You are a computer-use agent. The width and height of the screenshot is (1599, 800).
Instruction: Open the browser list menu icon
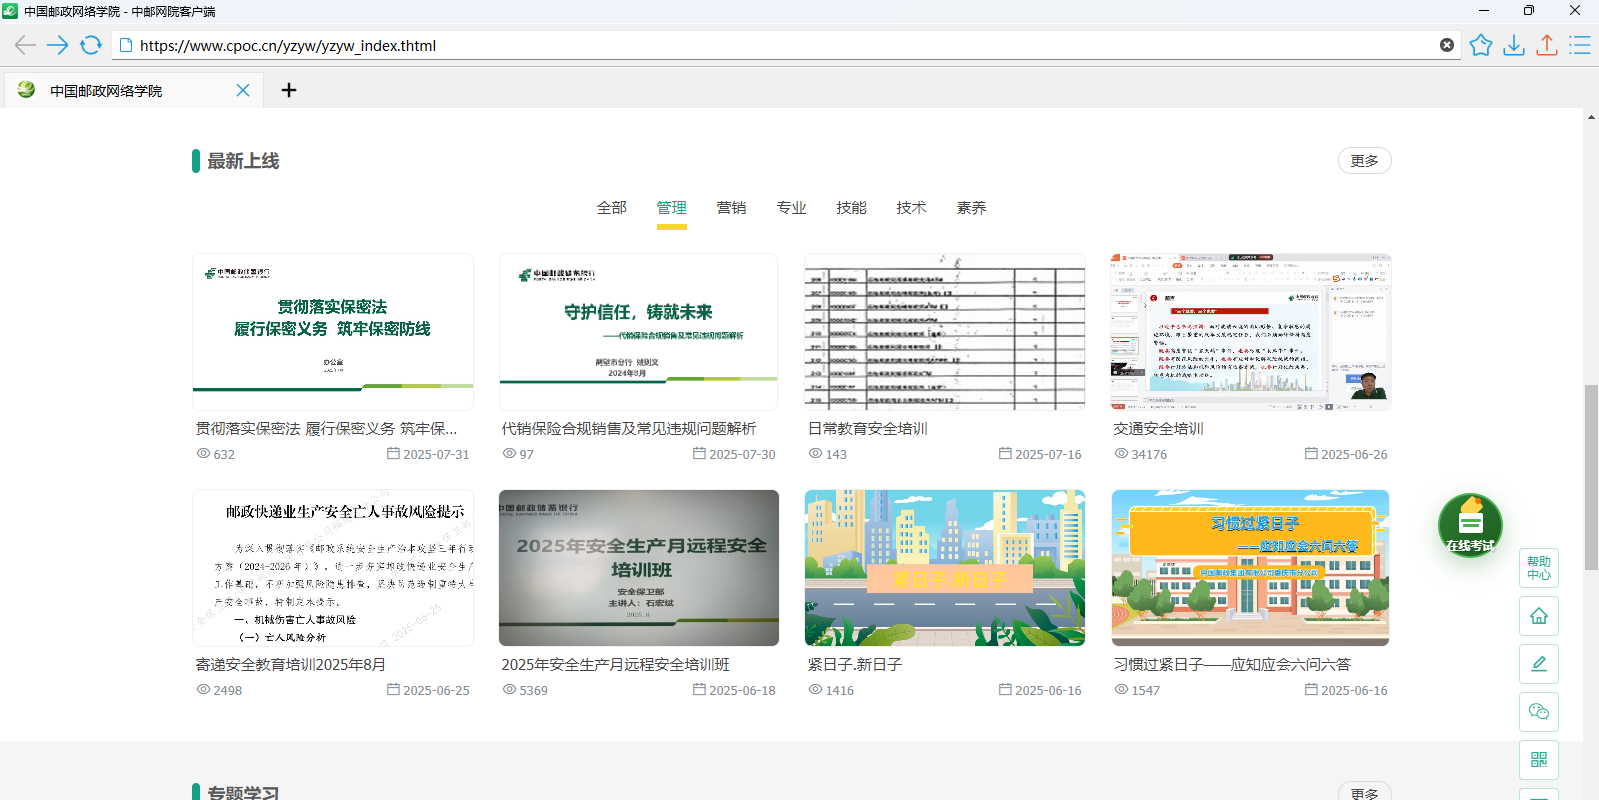[x=1580, y=45]
